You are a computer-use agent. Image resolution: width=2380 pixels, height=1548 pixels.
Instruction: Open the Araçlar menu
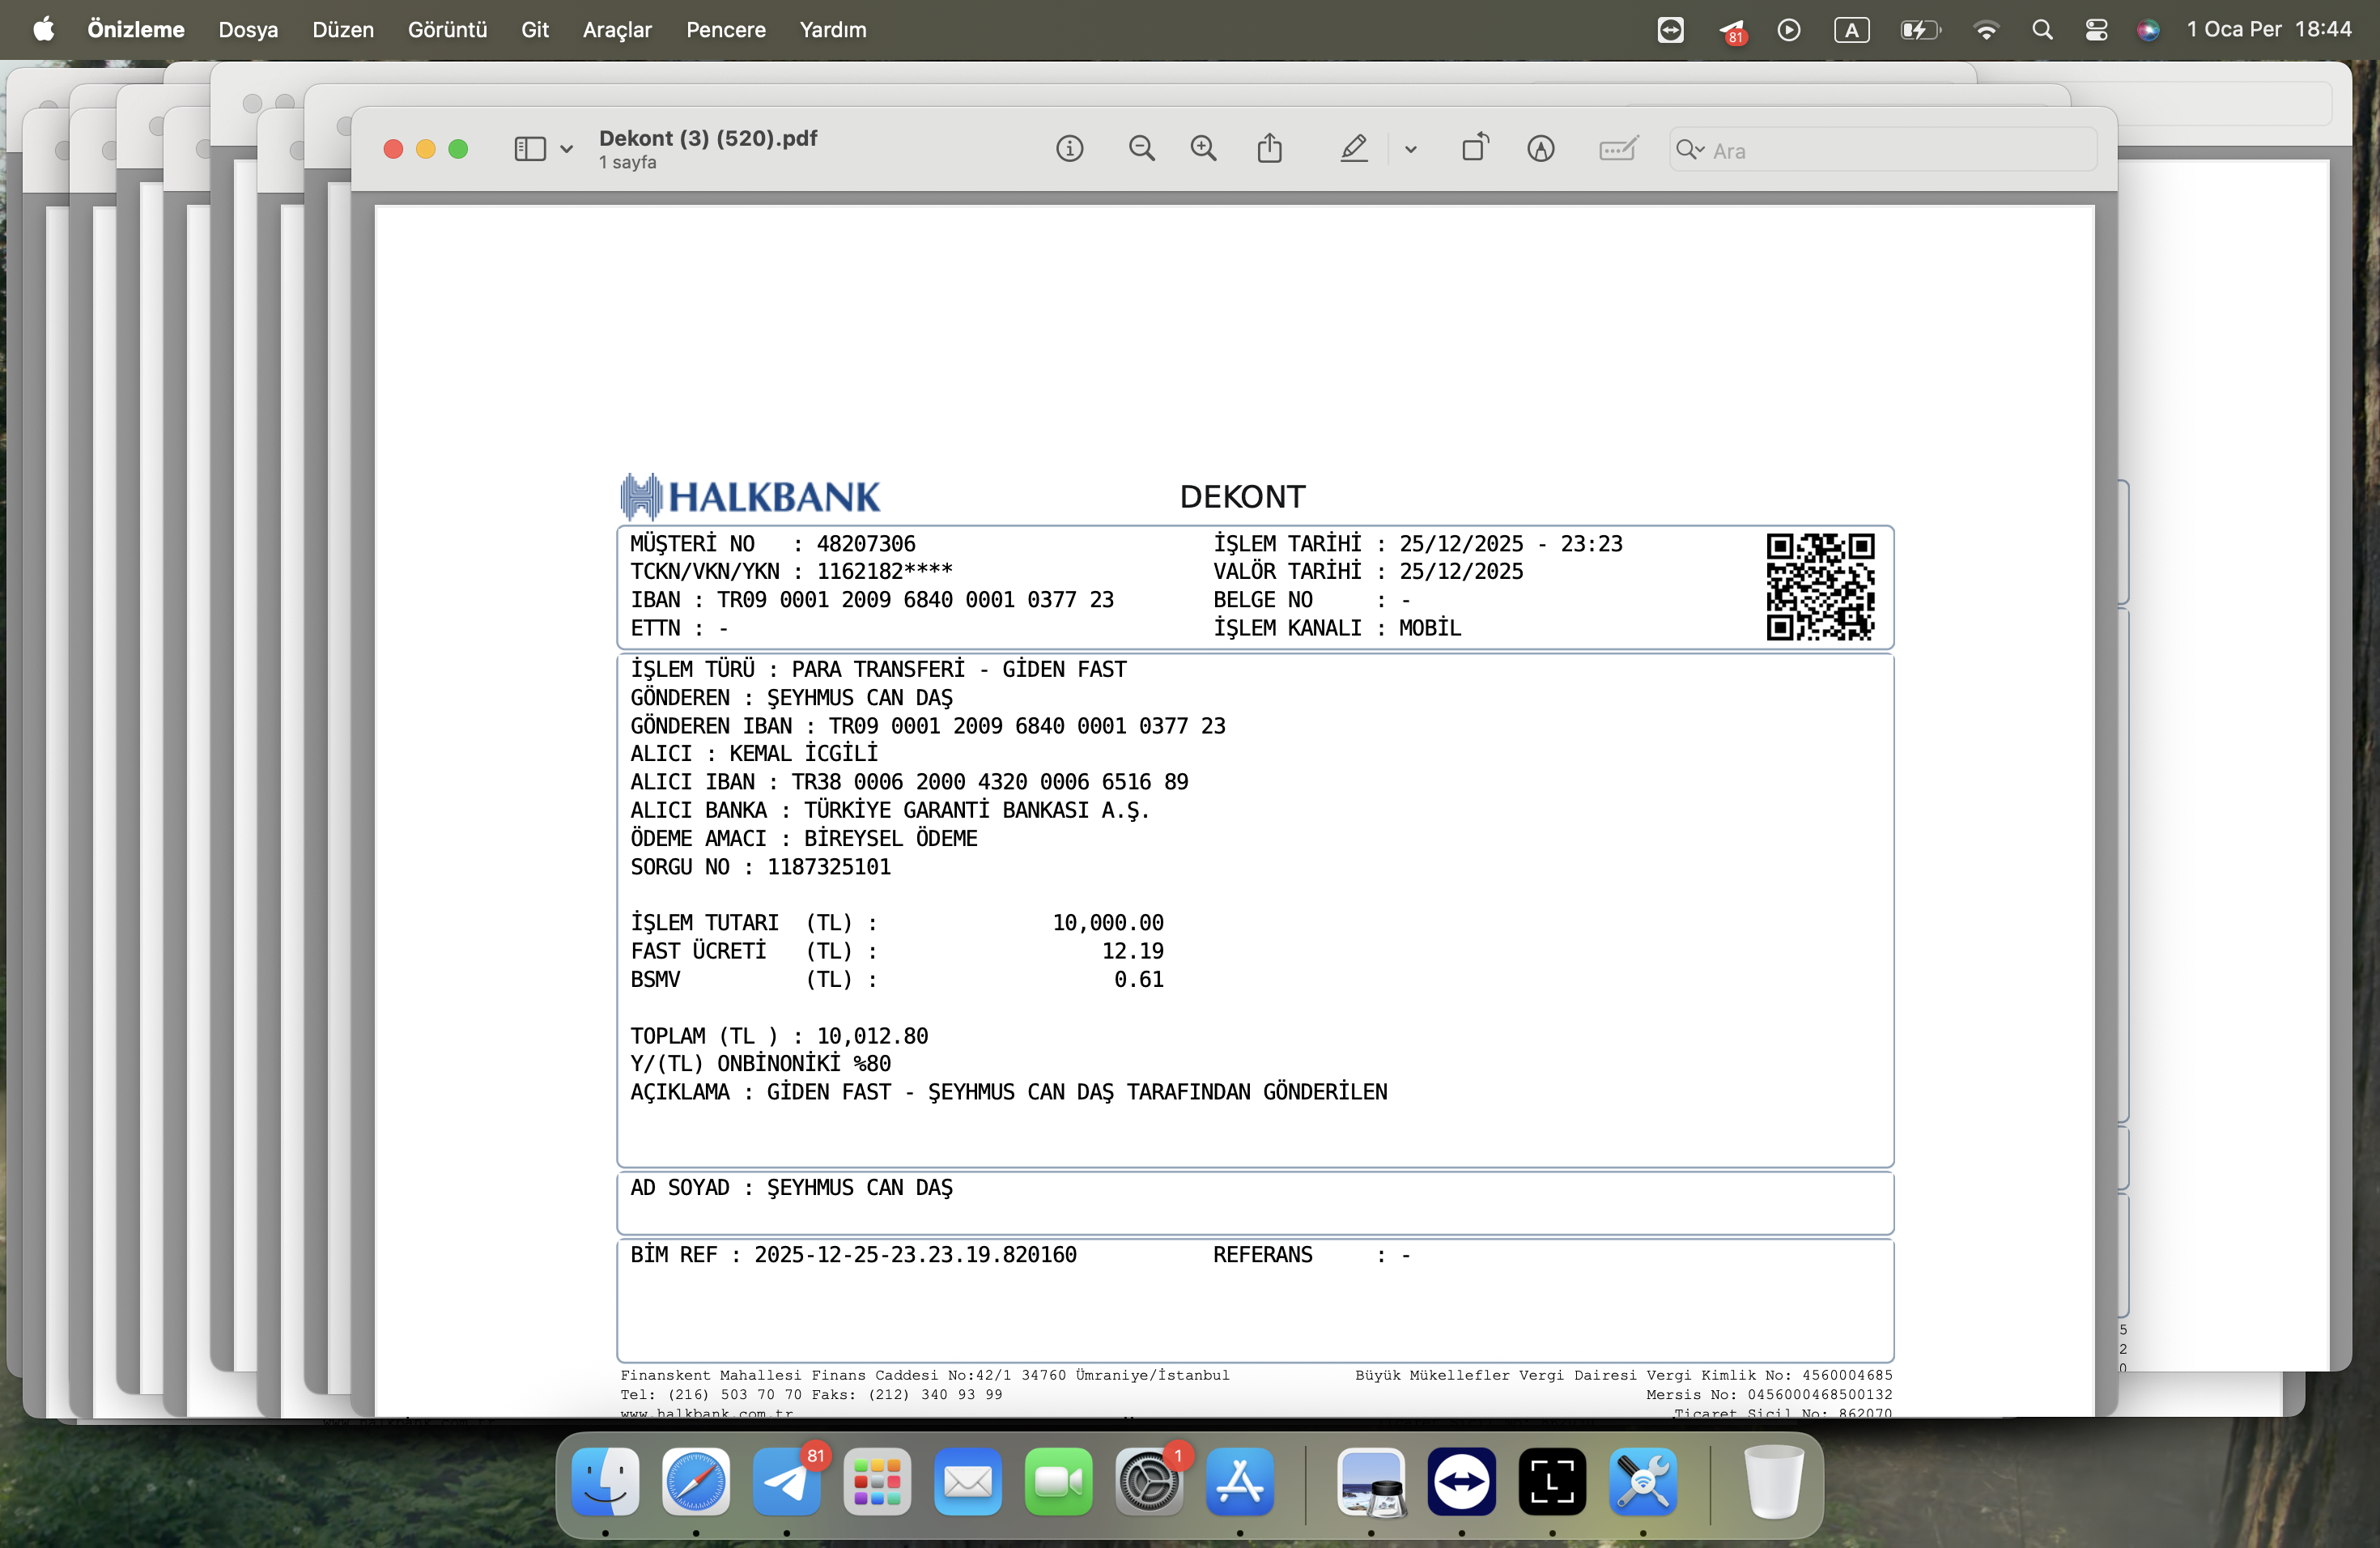(617, 30)
